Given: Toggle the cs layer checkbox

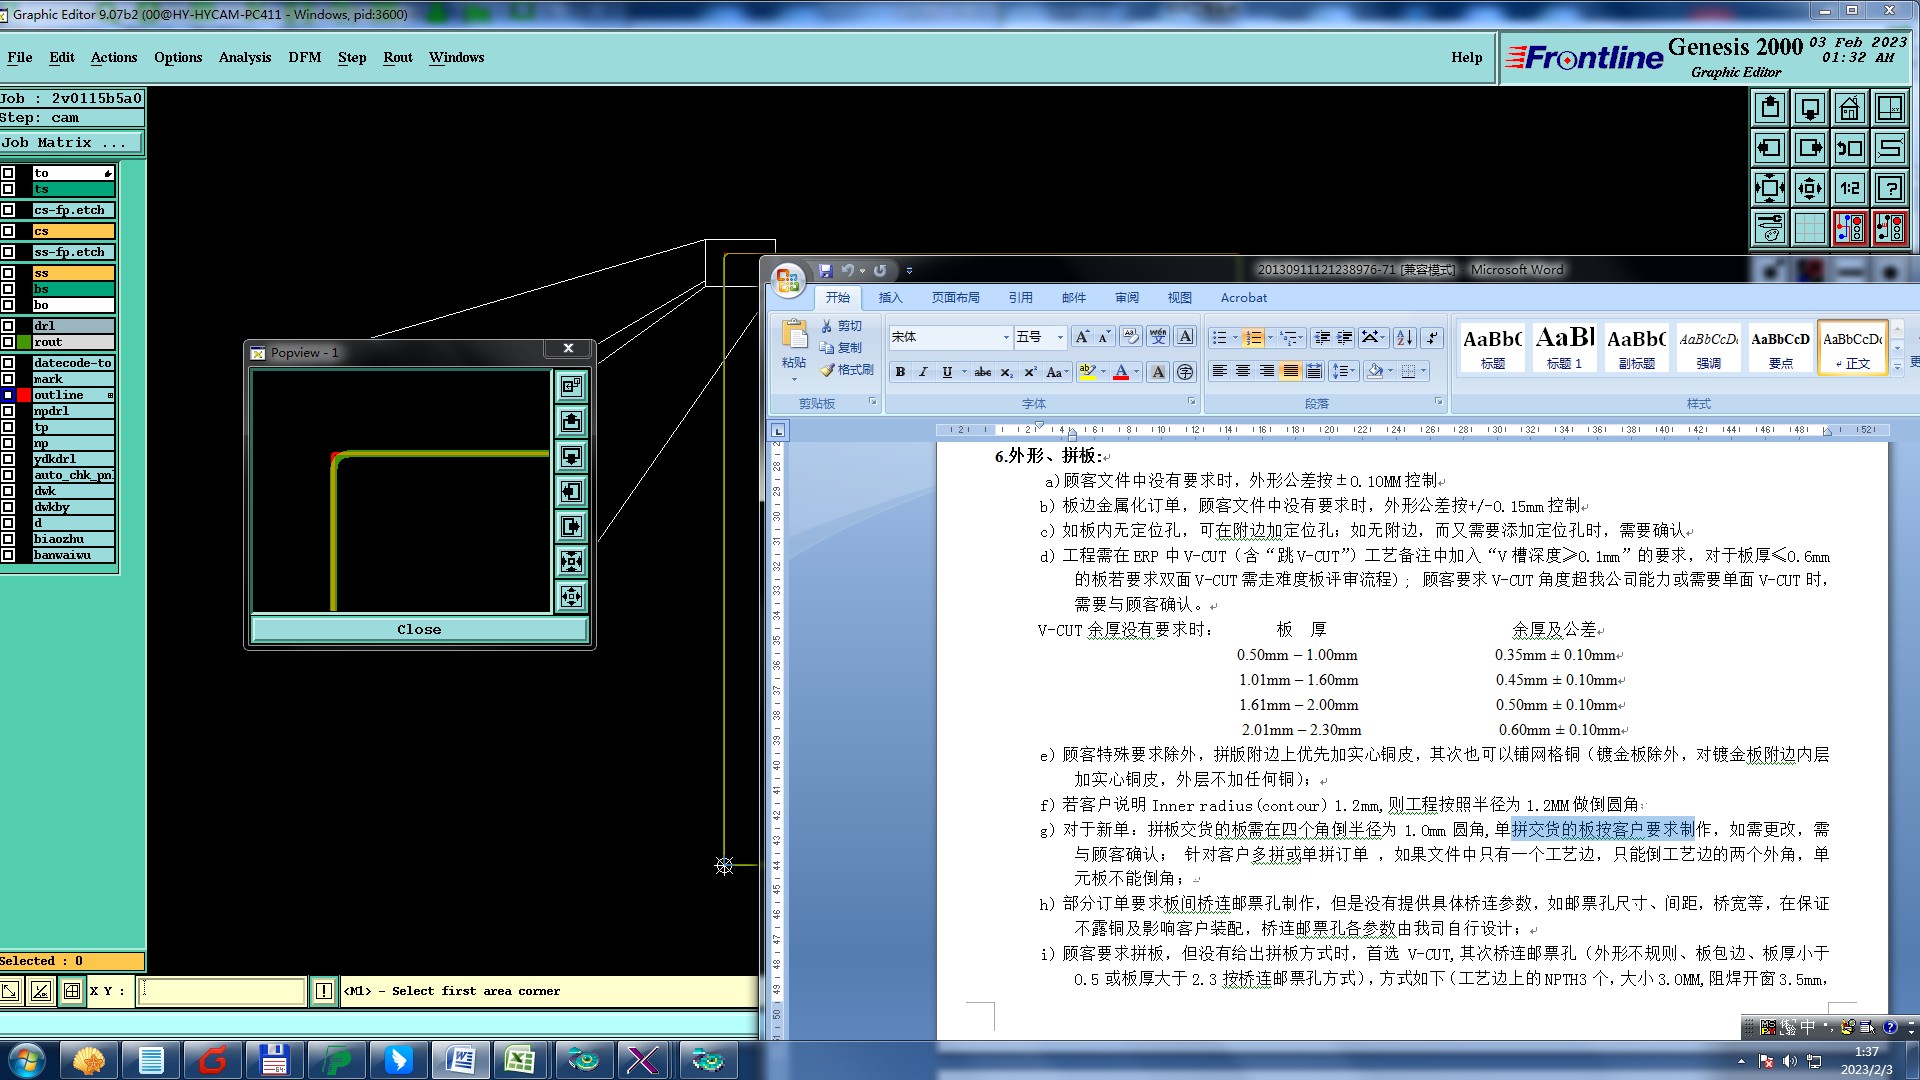Looking at the screenshot, I should pyautogui.click(x=8, y=231).
